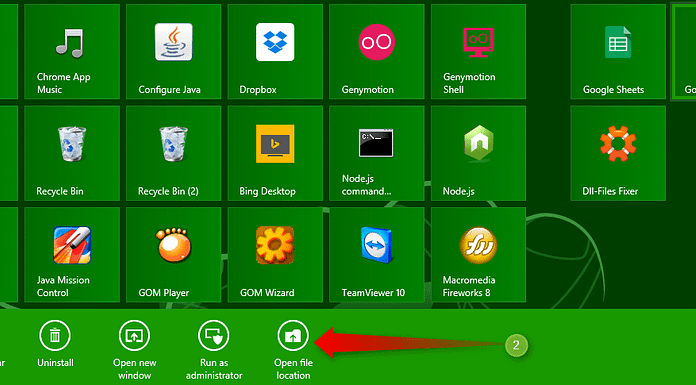The width and height of the screenshot is (696, 385).
Task: Open the Dropbox tile
Action: click(275, 52)
